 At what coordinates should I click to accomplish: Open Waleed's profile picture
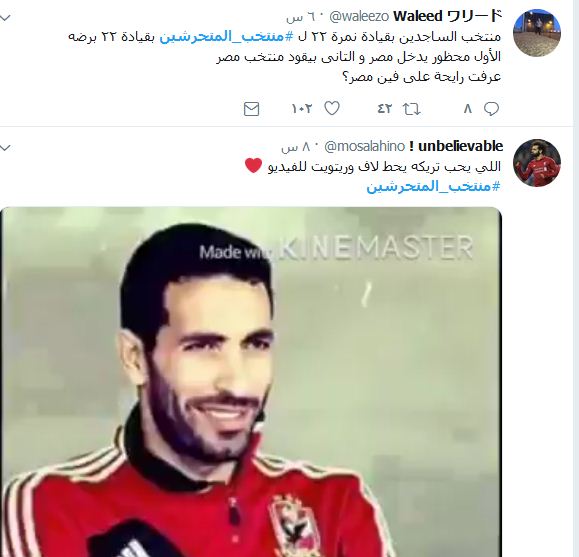(x=537, y=33)
